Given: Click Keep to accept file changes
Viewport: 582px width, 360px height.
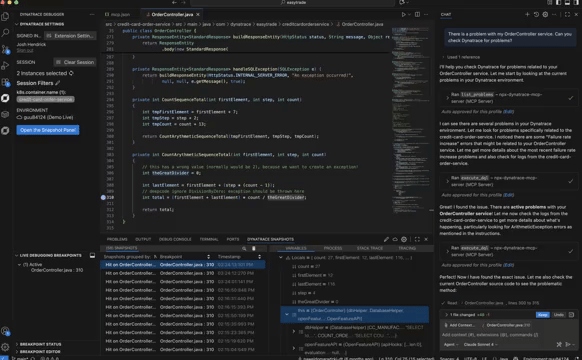Looking at the screenshot, I should click(x=543, y=315).
